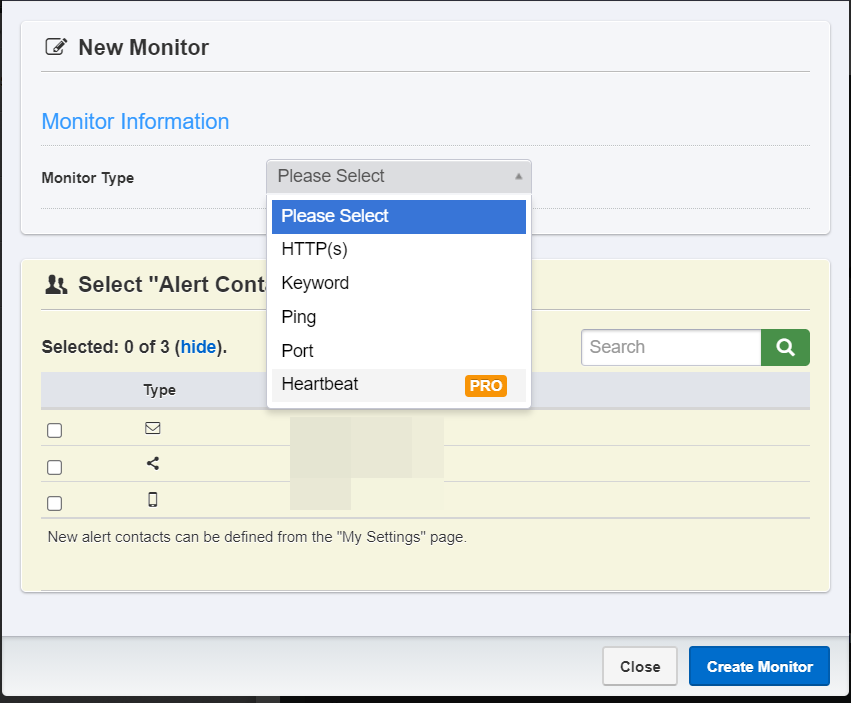
Task: Focus the alert contacts Search field
Action: click(x=671, y=347)
